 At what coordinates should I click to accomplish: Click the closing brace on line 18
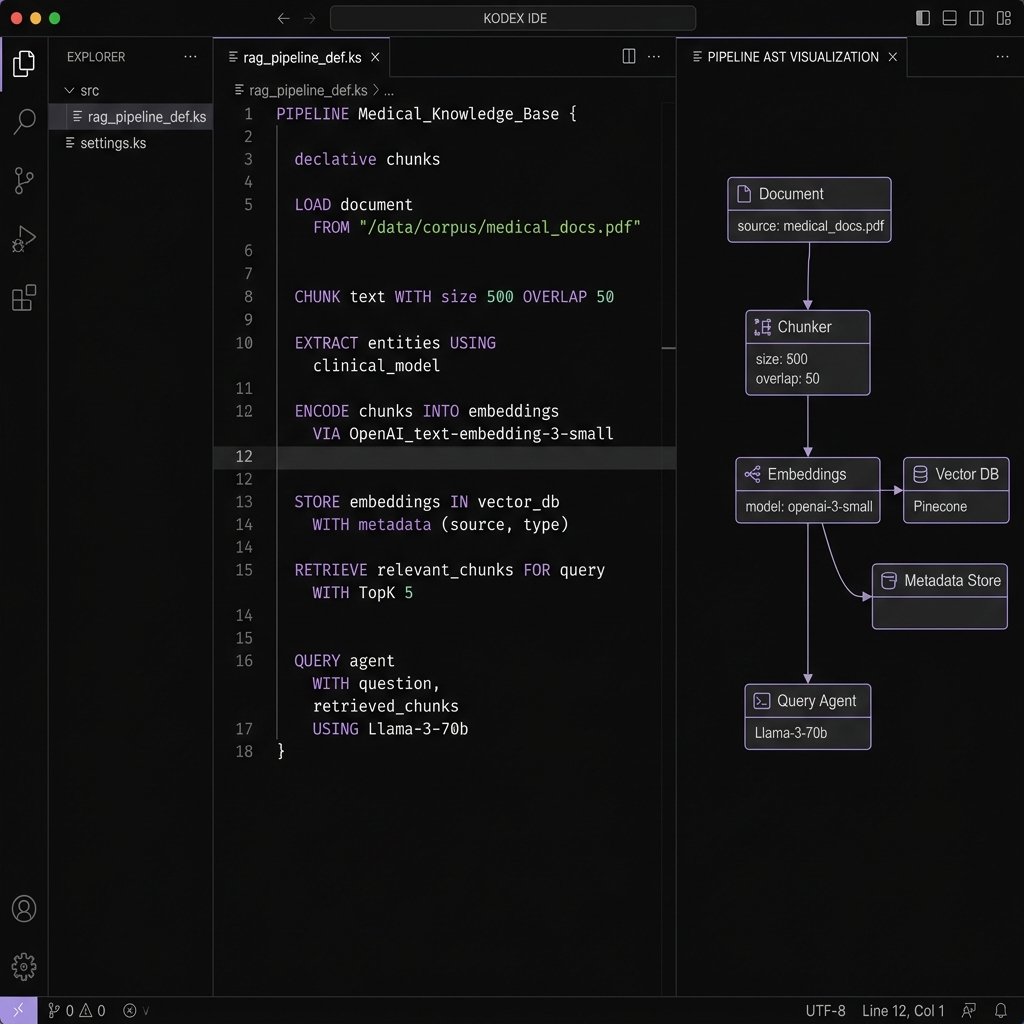tap(281, 751)
